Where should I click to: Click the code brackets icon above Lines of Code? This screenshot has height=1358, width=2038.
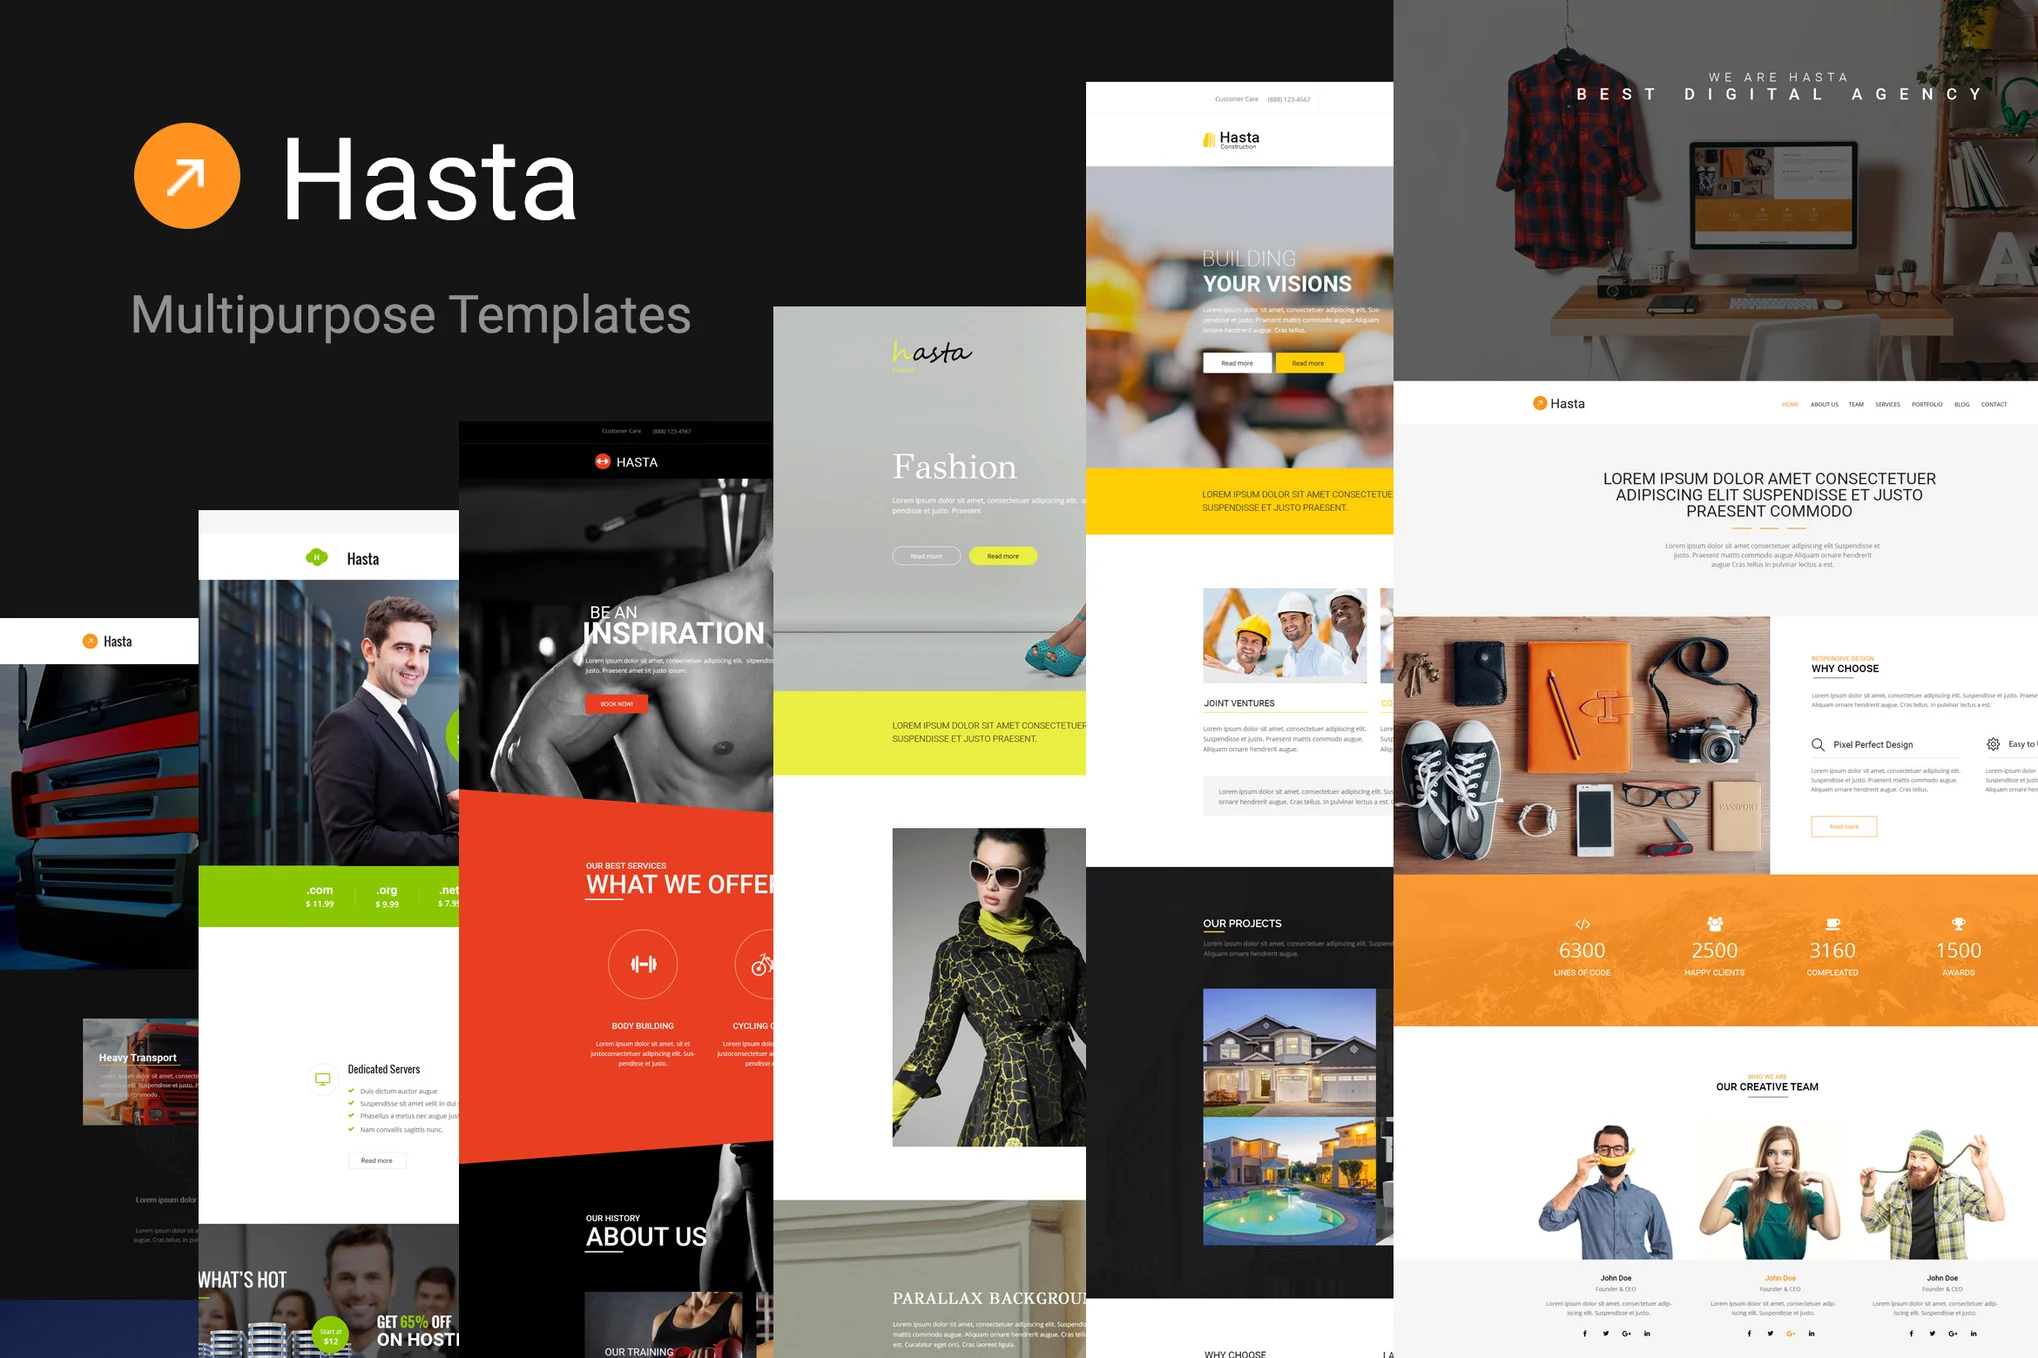(1582, 924)
